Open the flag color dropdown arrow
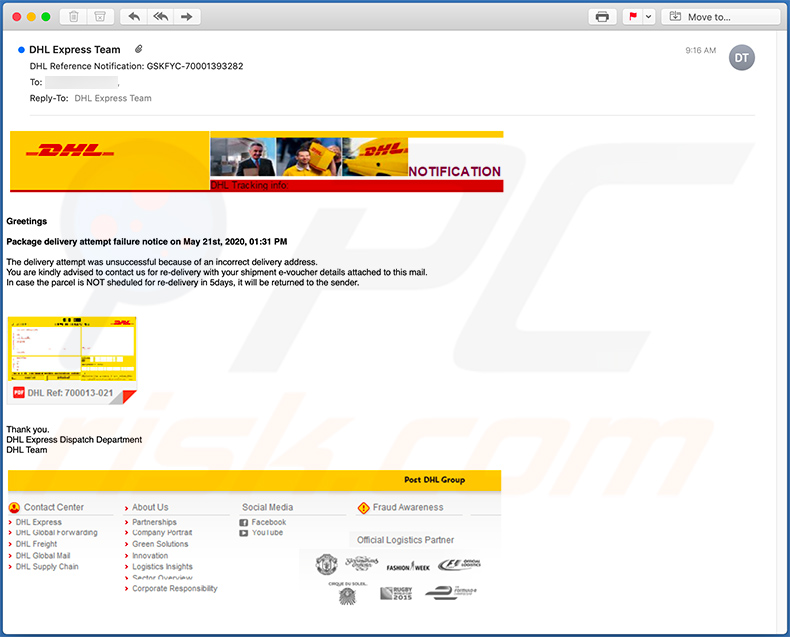790x637 pixels. point(648,17)
